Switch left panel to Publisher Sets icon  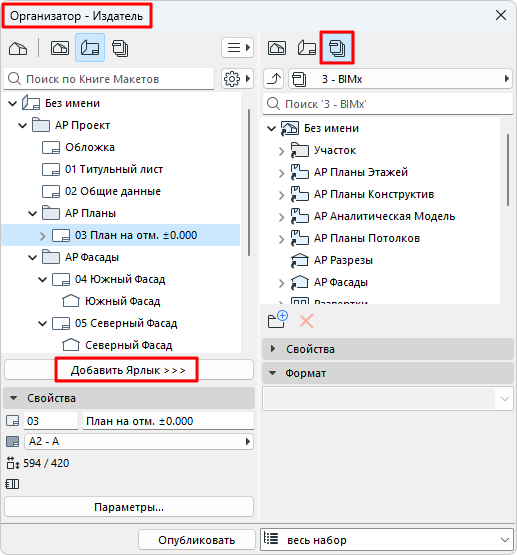(120, 48)
